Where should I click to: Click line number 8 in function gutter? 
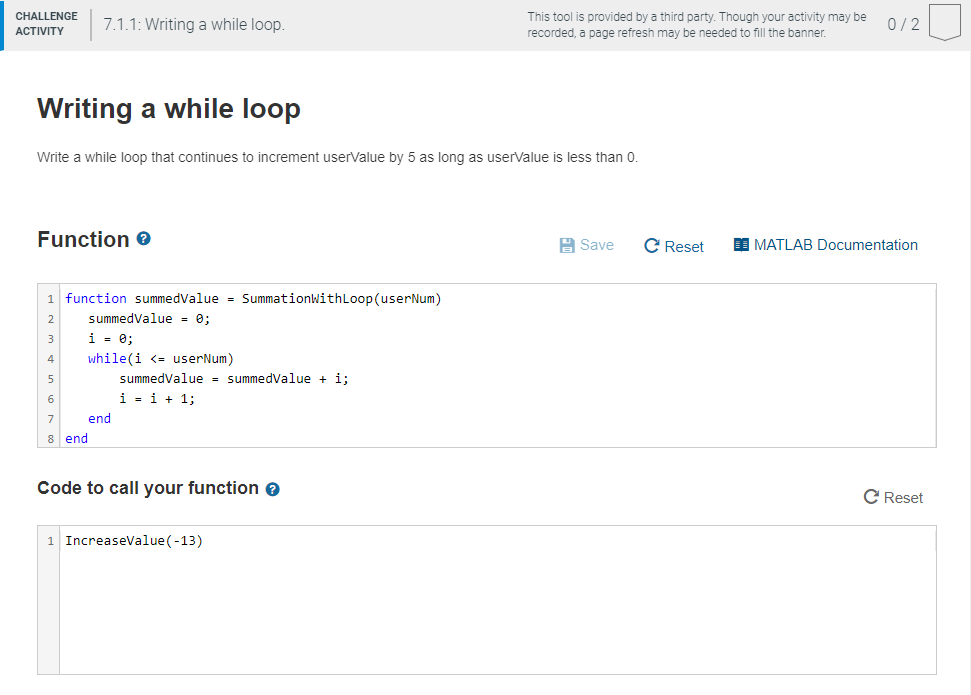[50, 439]
